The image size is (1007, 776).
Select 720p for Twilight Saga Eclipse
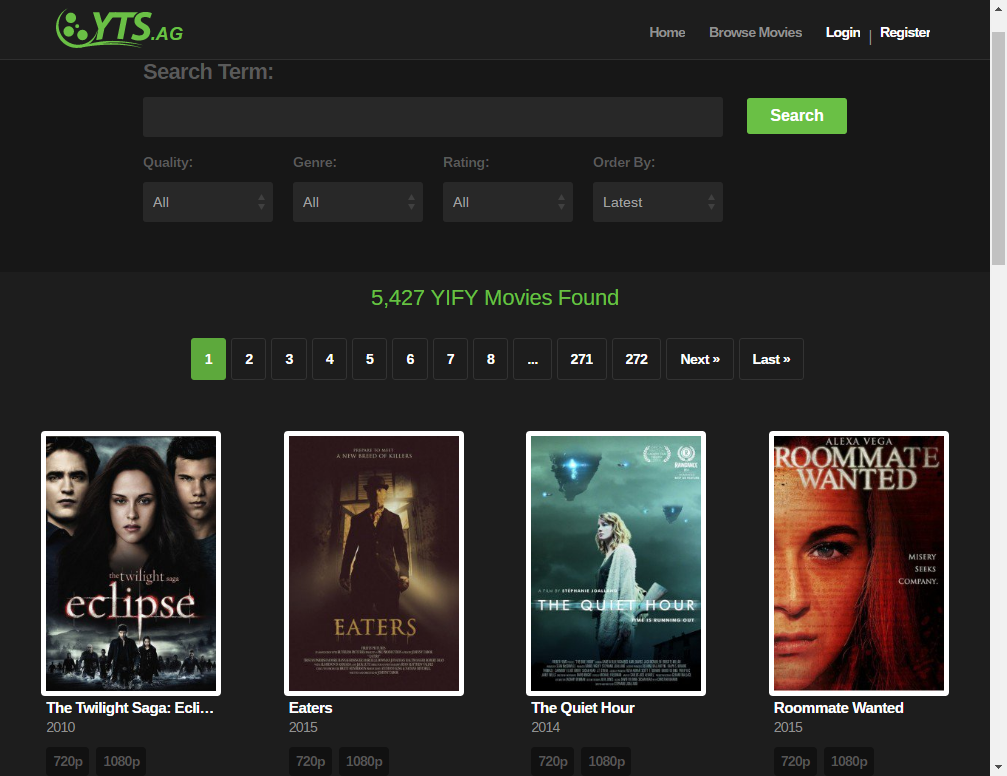(67, 761)
